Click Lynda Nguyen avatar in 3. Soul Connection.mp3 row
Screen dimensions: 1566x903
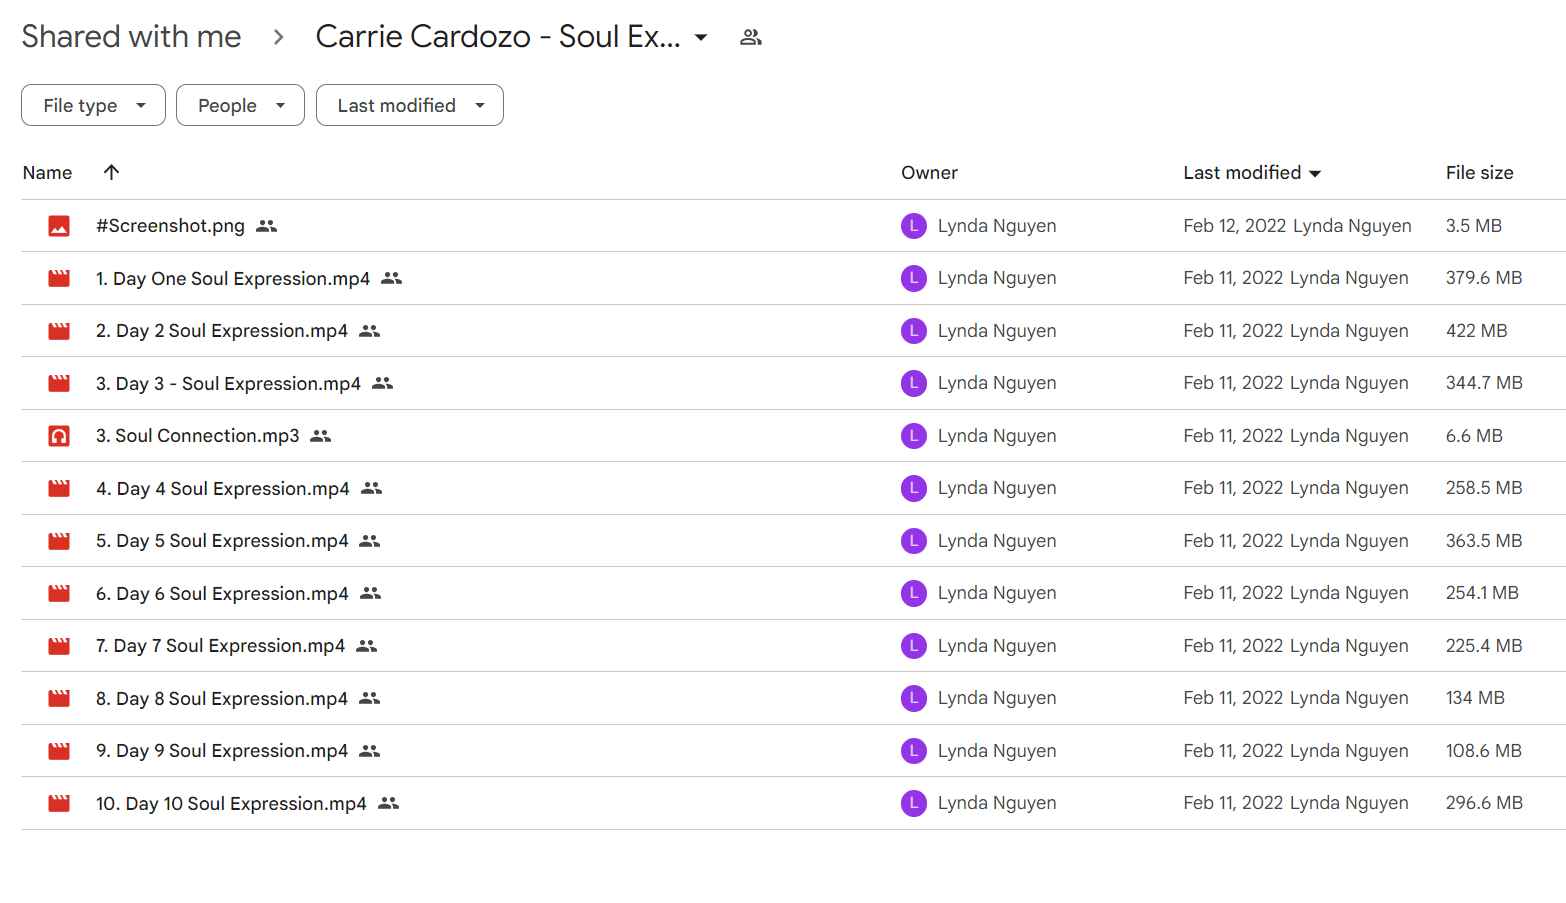pyautogui.click(x=914, y=436)
